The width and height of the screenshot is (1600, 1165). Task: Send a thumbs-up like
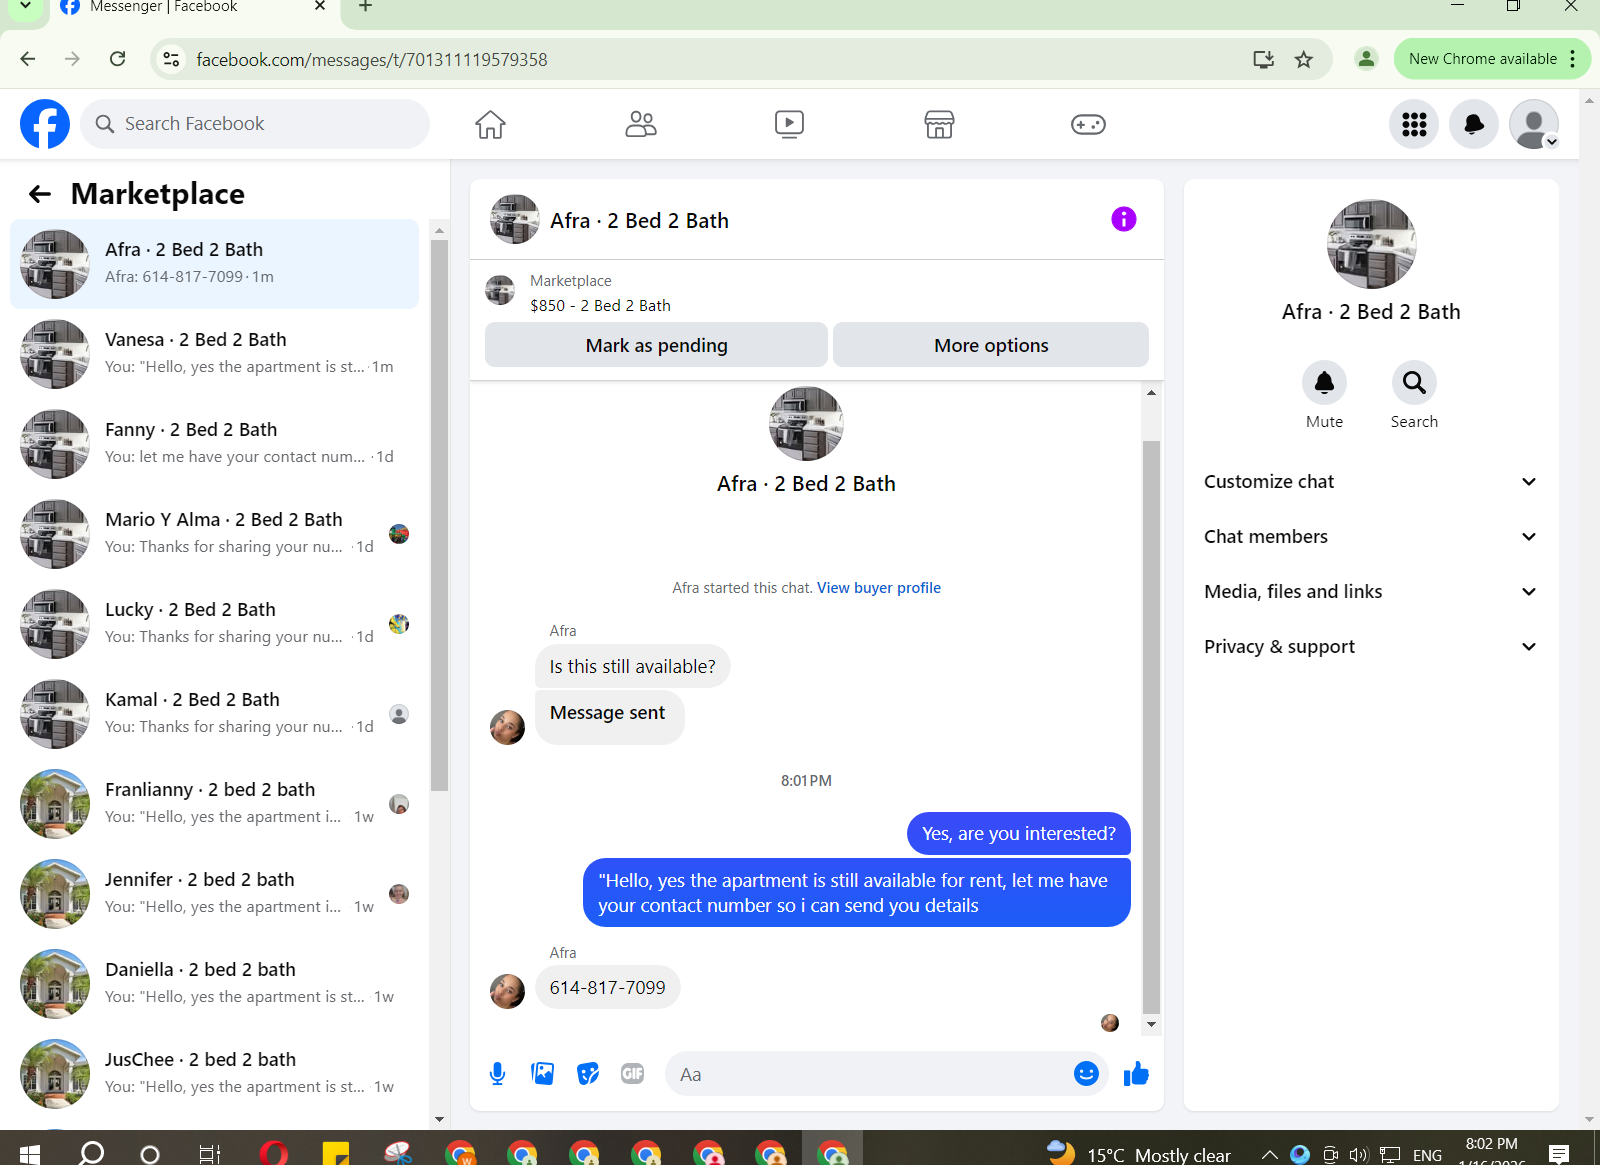click(1136, 1074)
